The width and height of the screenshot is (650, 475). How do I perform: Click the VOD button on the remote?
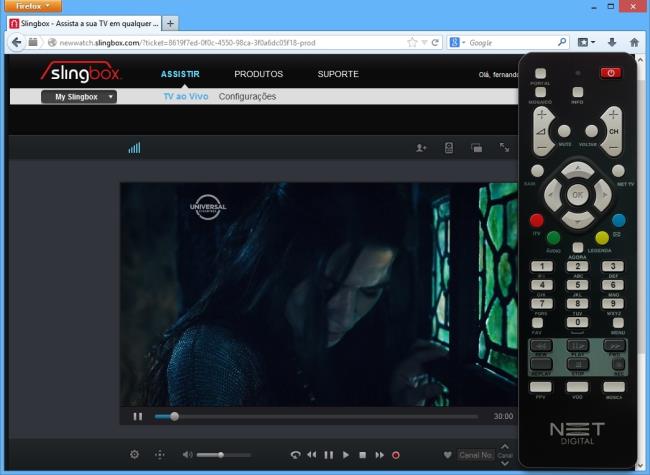(577, 387)
